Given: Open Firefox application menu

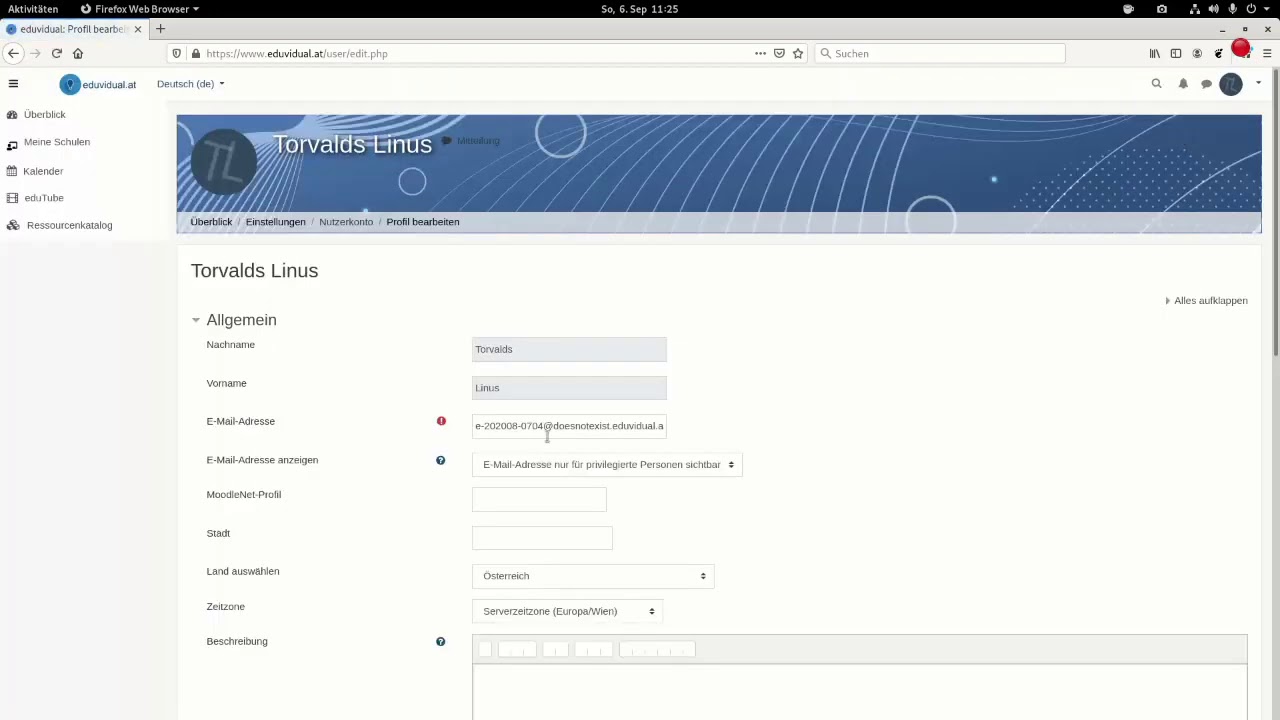Looking at the screenshot, I should (x=1267, y=53).
